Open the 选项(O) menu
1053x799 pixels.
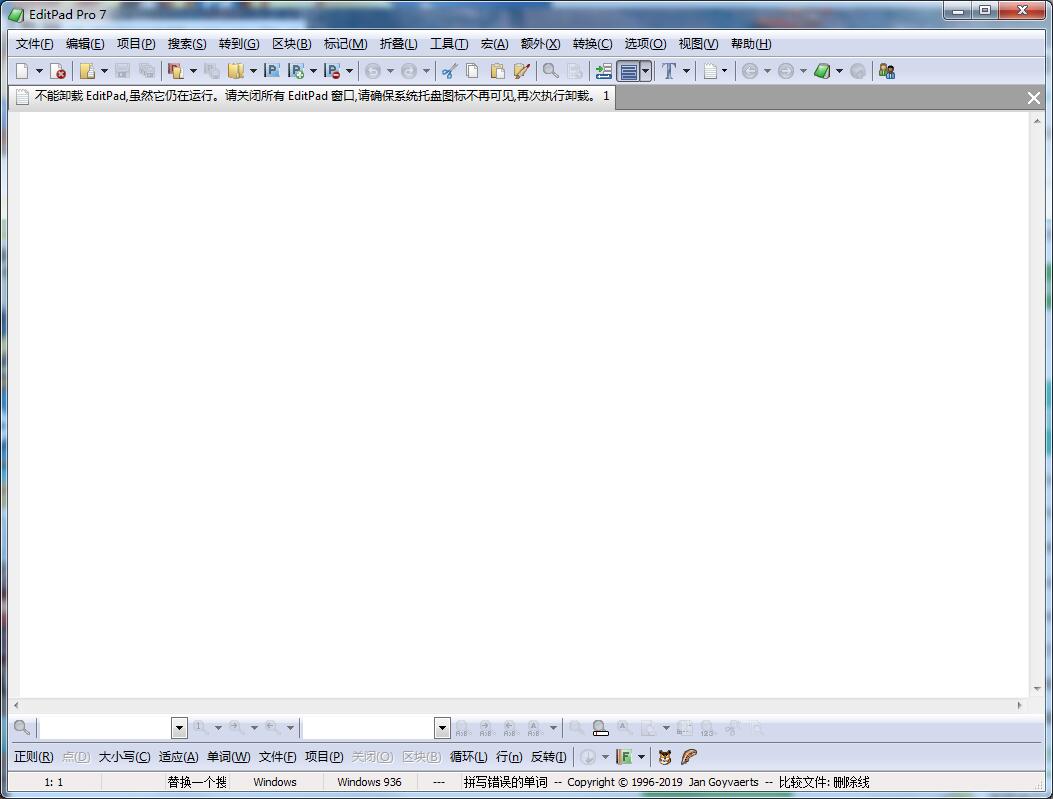coord(644,44)
